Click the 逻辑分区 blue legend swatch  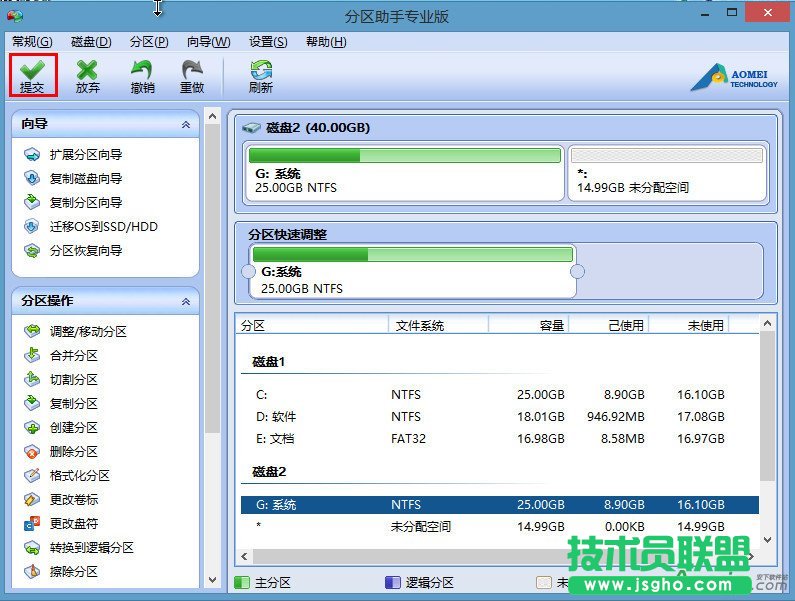[x=392, y=582]
